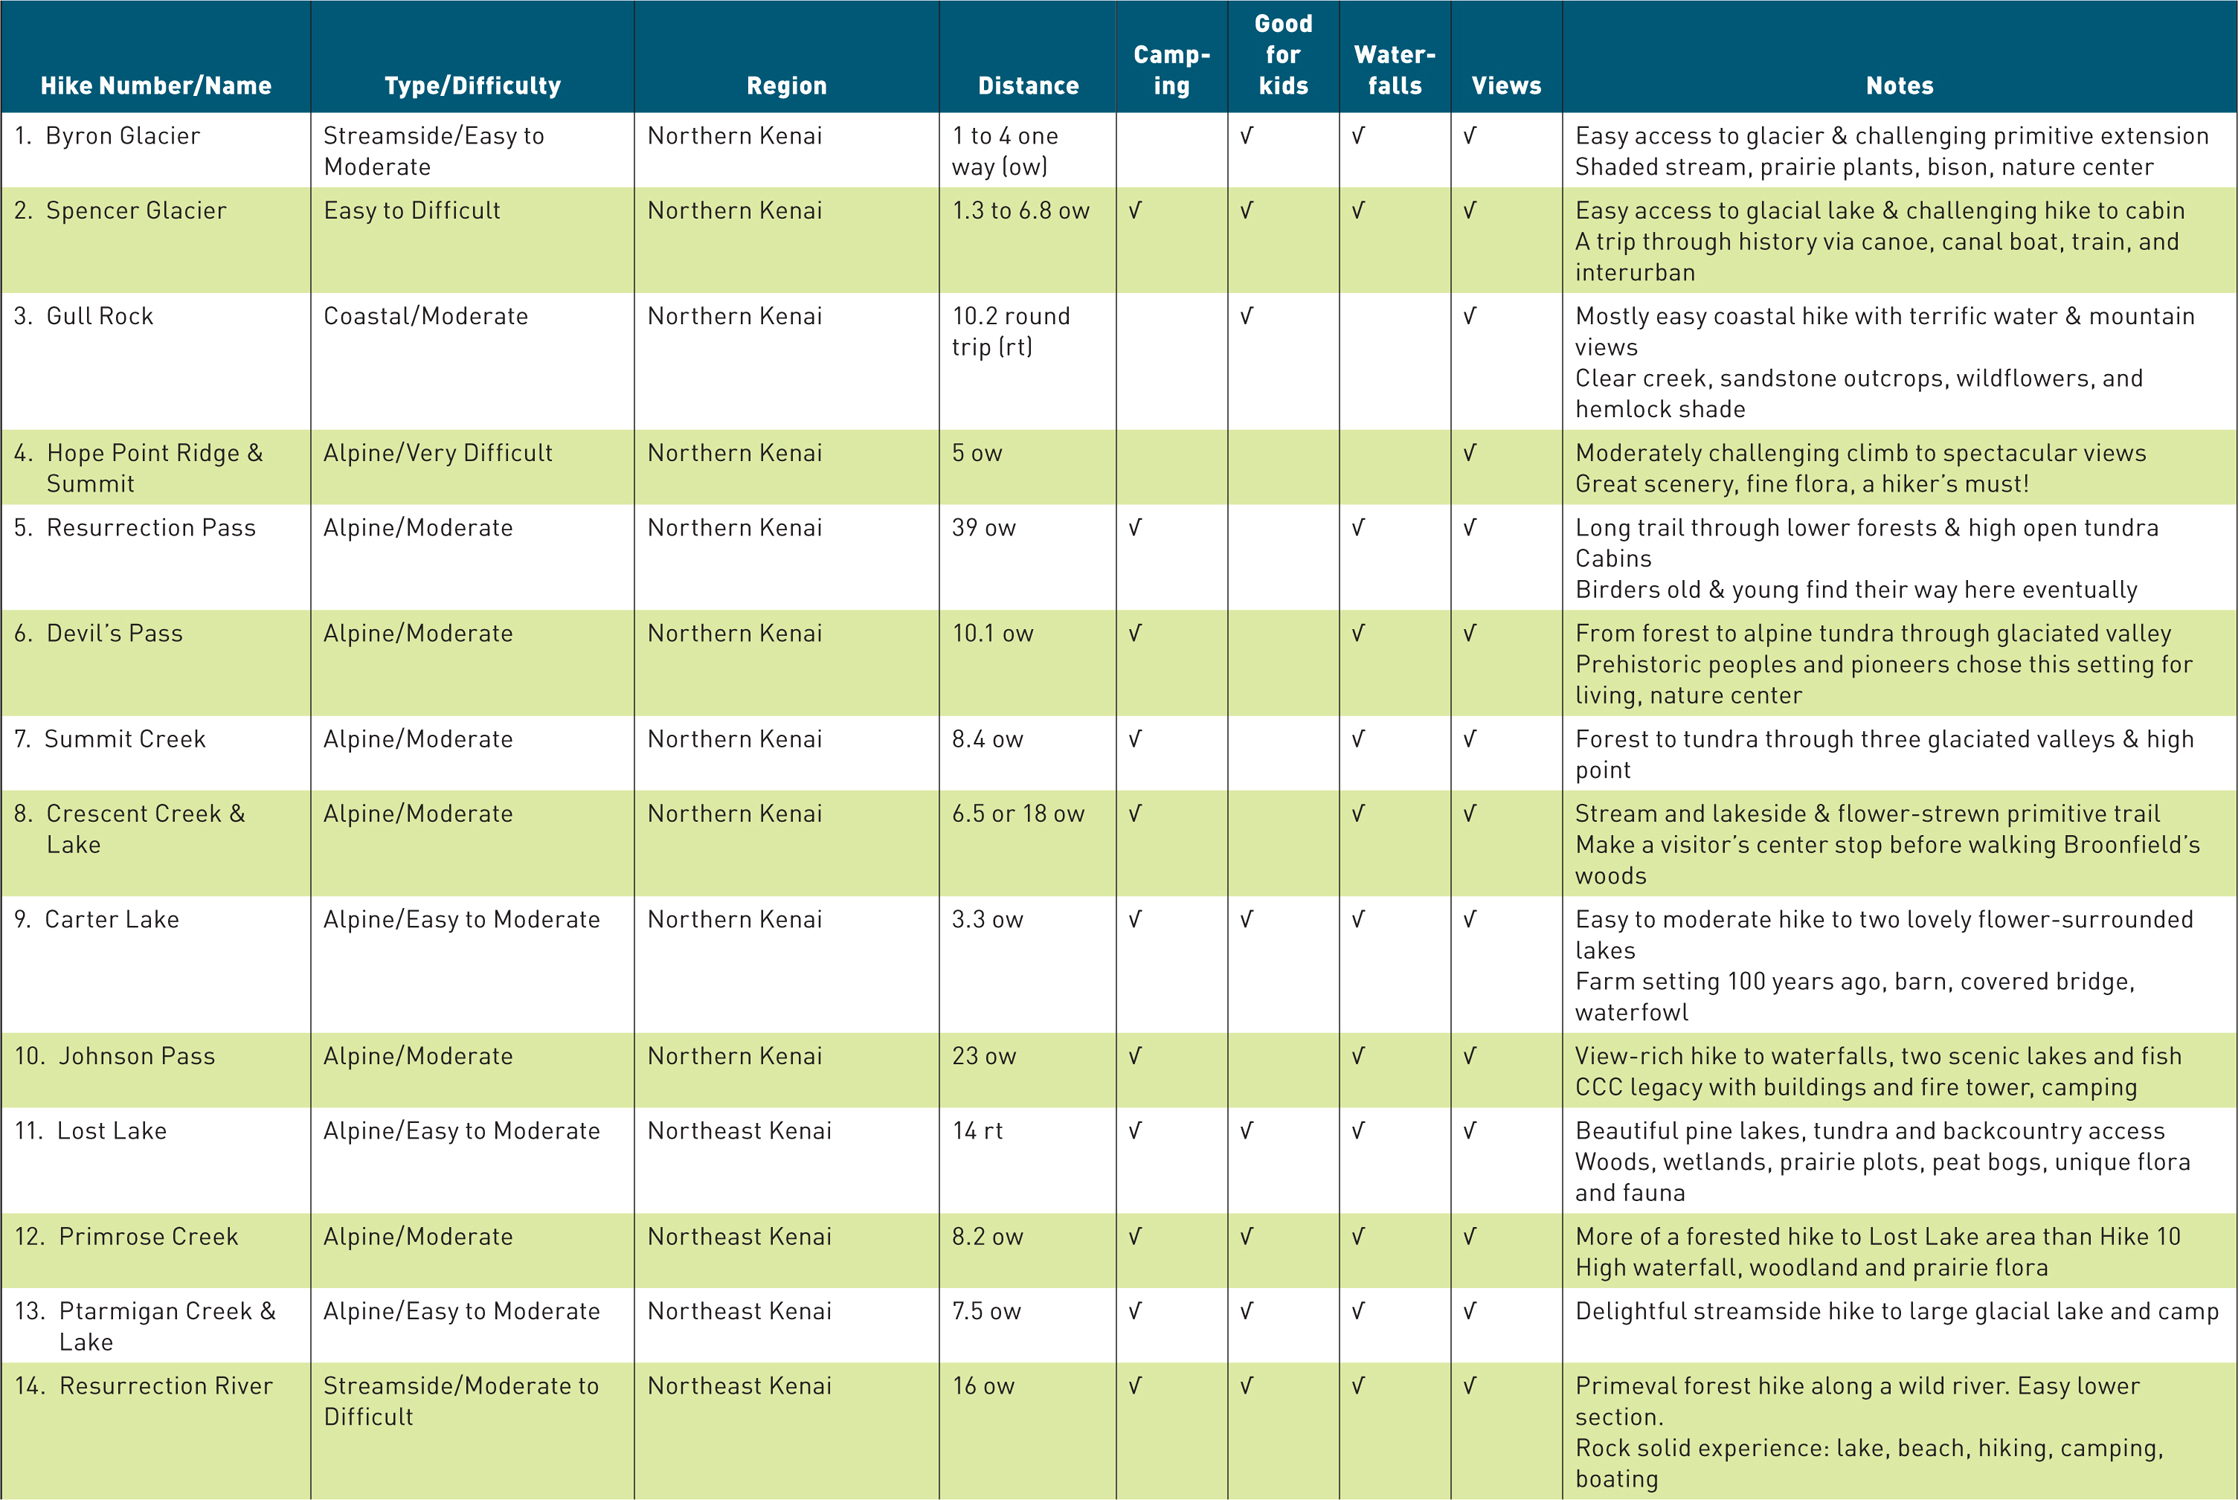Click Camping checkmark in Spencer Glacier row

click(1136, 211)
